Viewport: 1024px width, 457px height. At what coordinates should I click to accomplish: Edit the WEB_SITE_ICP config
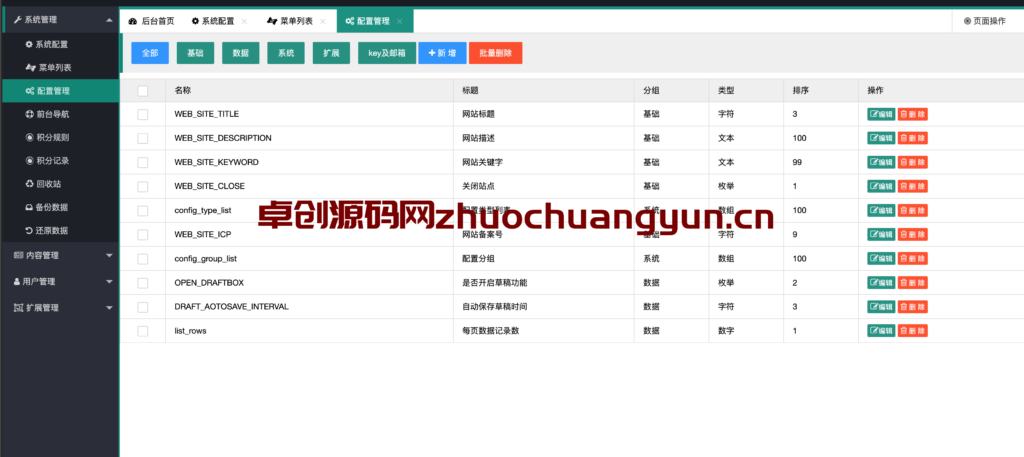pos(881,234)
